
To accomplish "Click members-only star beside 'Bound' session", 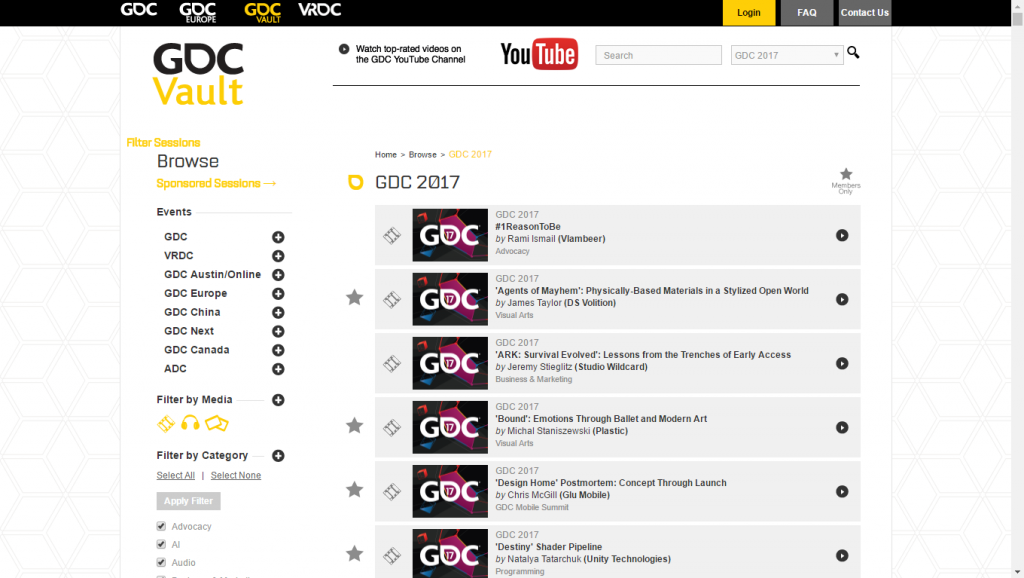I will (x=355, y=426).
